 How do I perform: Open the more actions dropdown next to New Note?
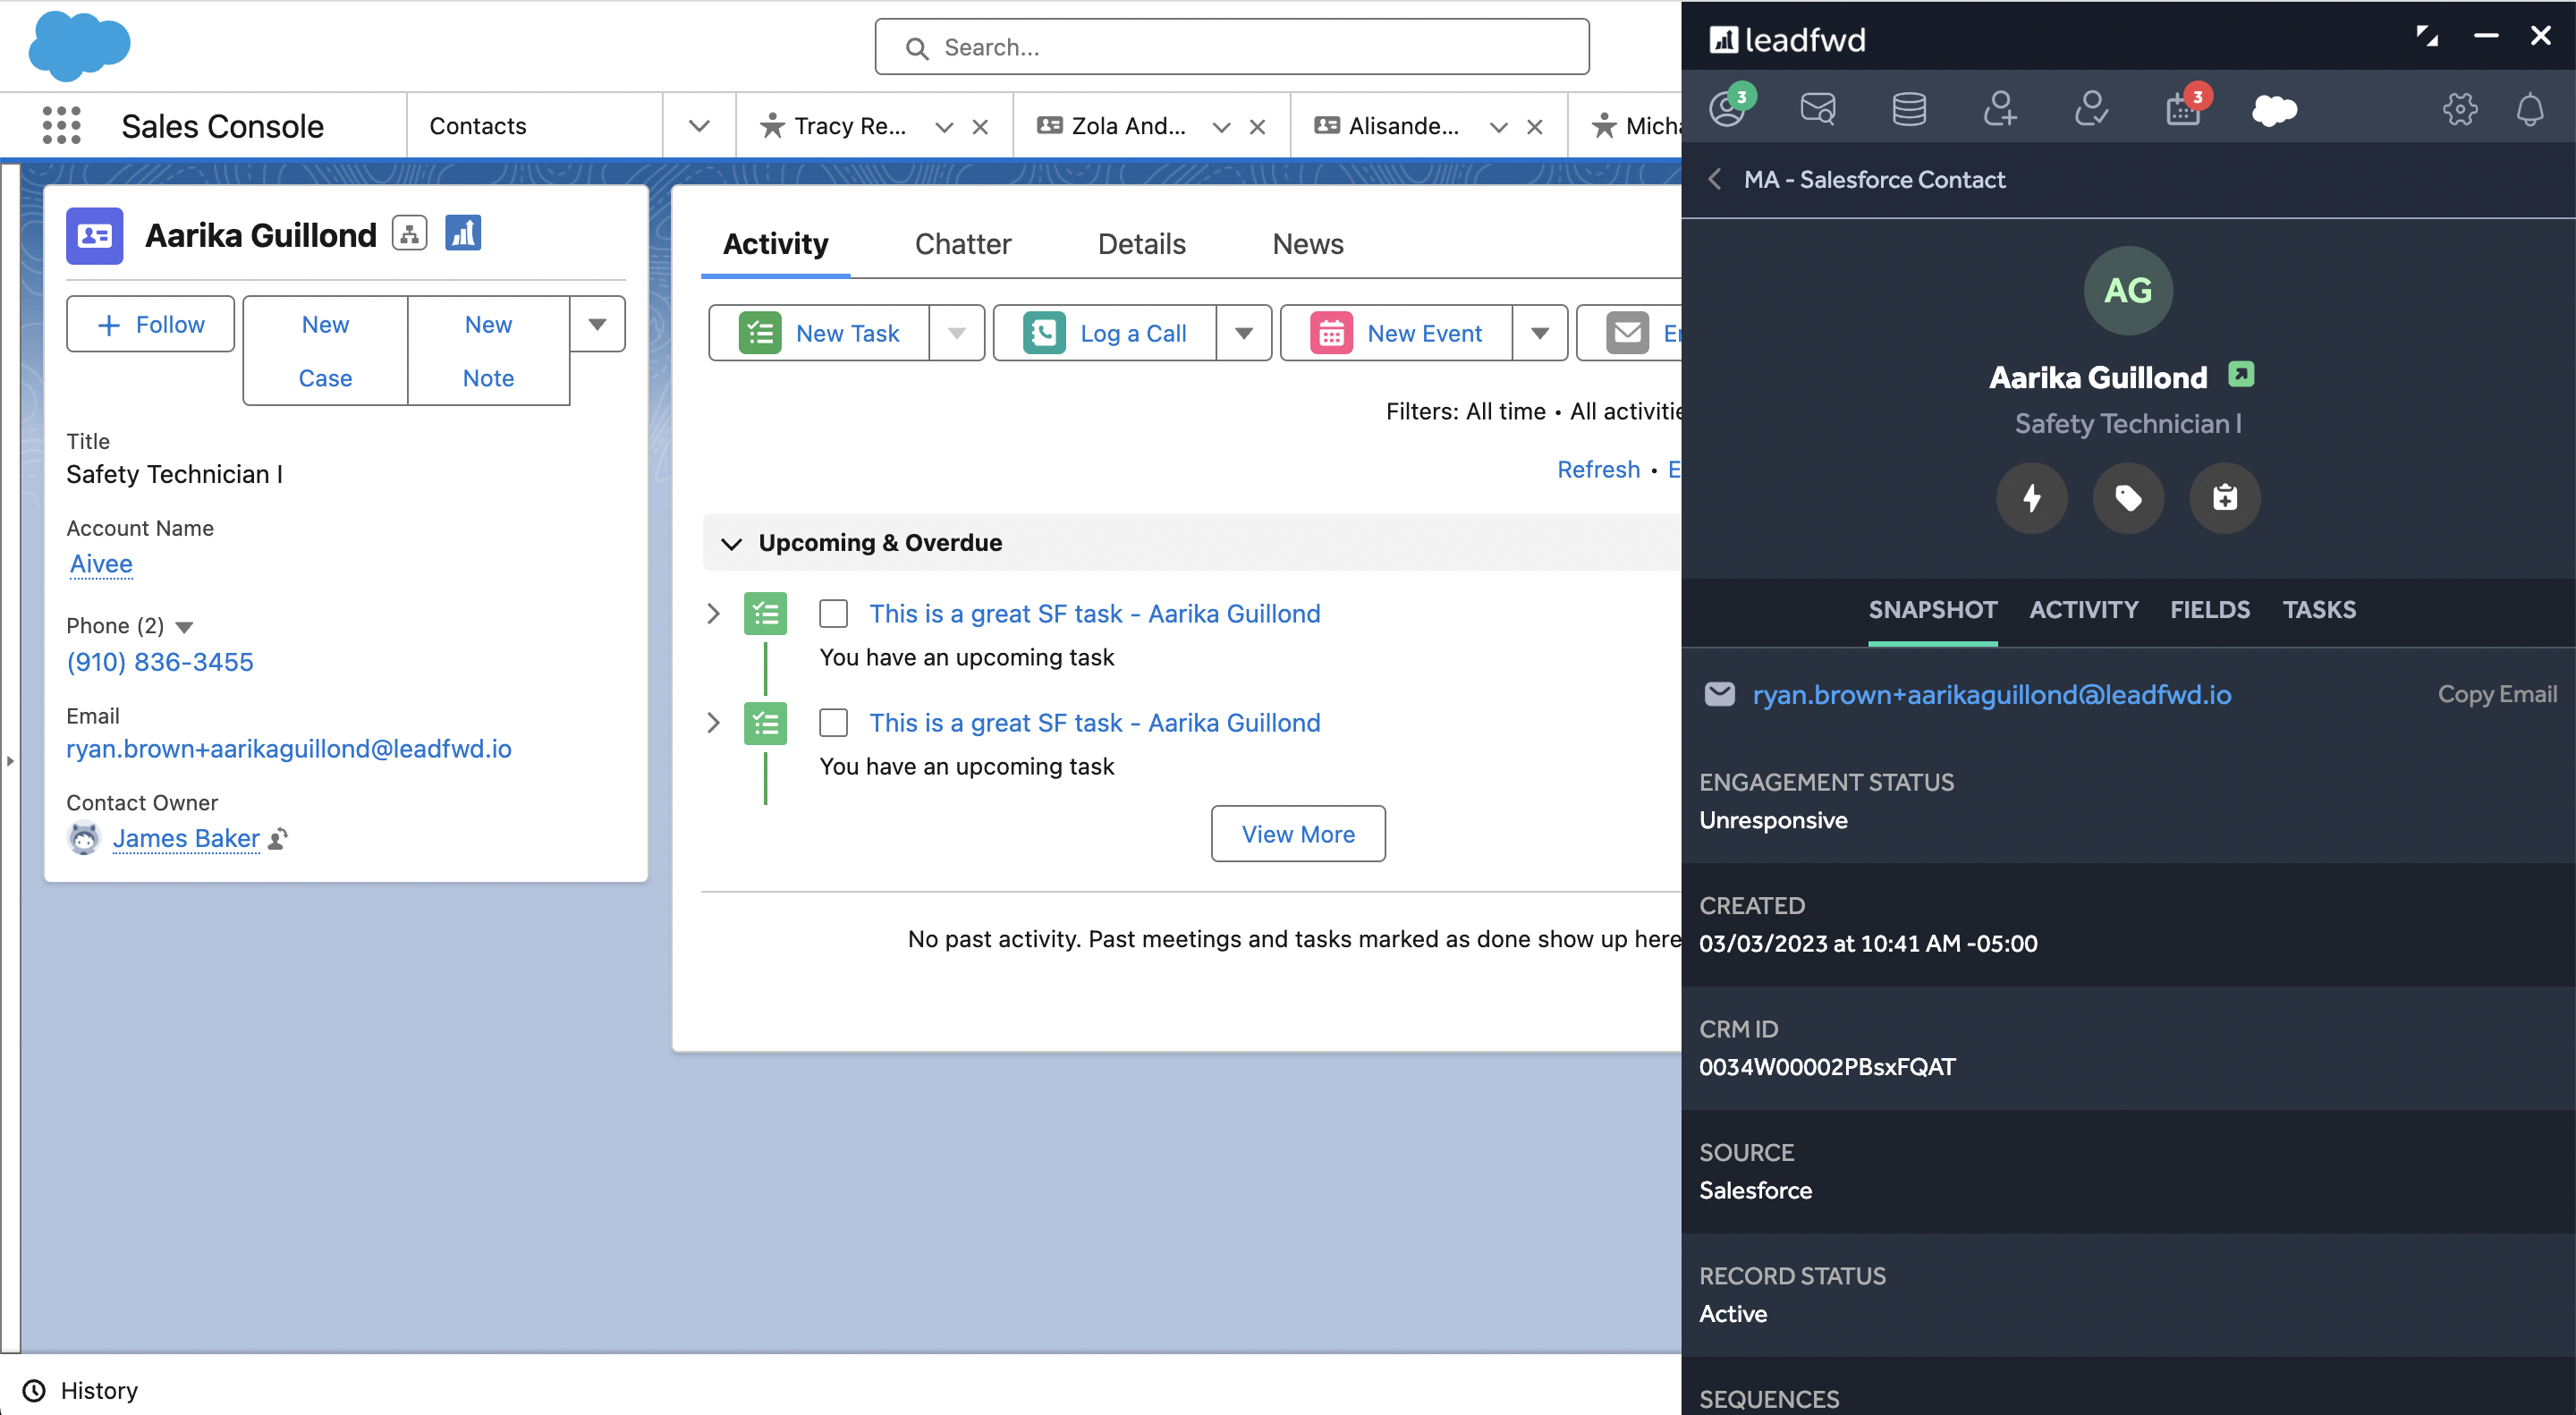598,324
